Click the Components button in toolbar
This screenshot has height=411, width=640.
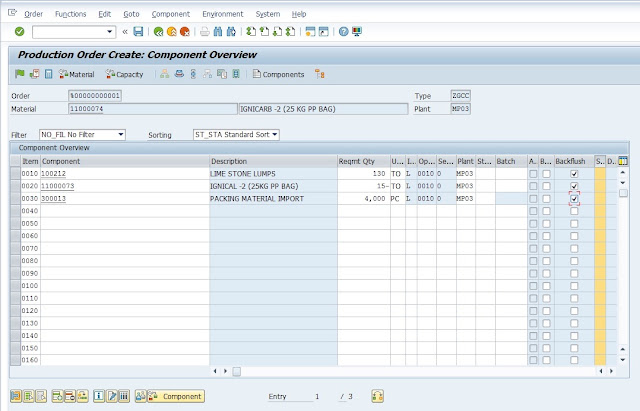point(278,74)
